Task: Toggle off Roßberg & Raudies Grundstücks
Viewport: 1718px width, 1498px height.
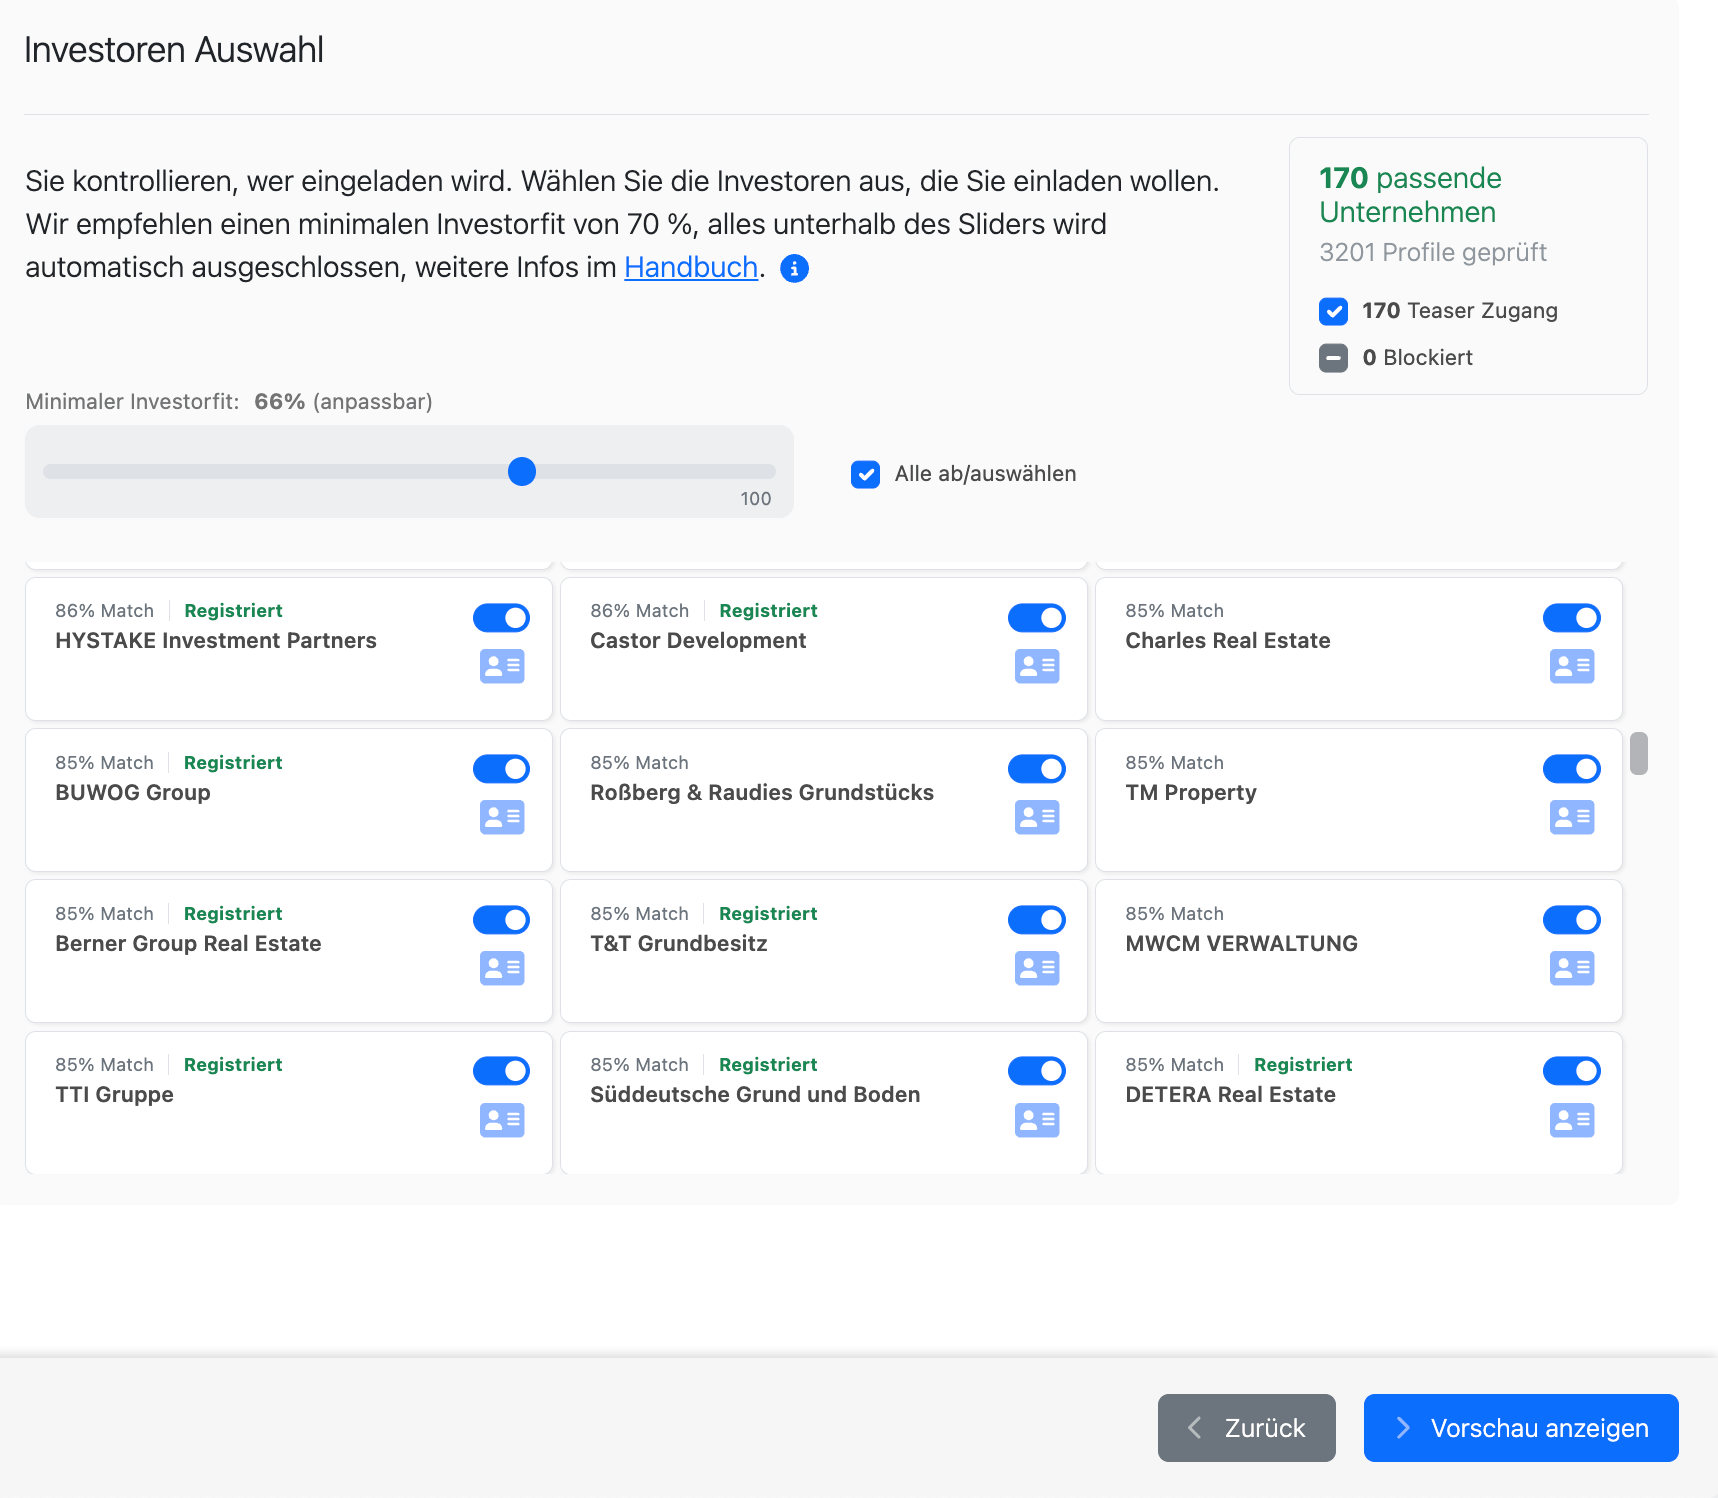Action: pos(1037,769)
